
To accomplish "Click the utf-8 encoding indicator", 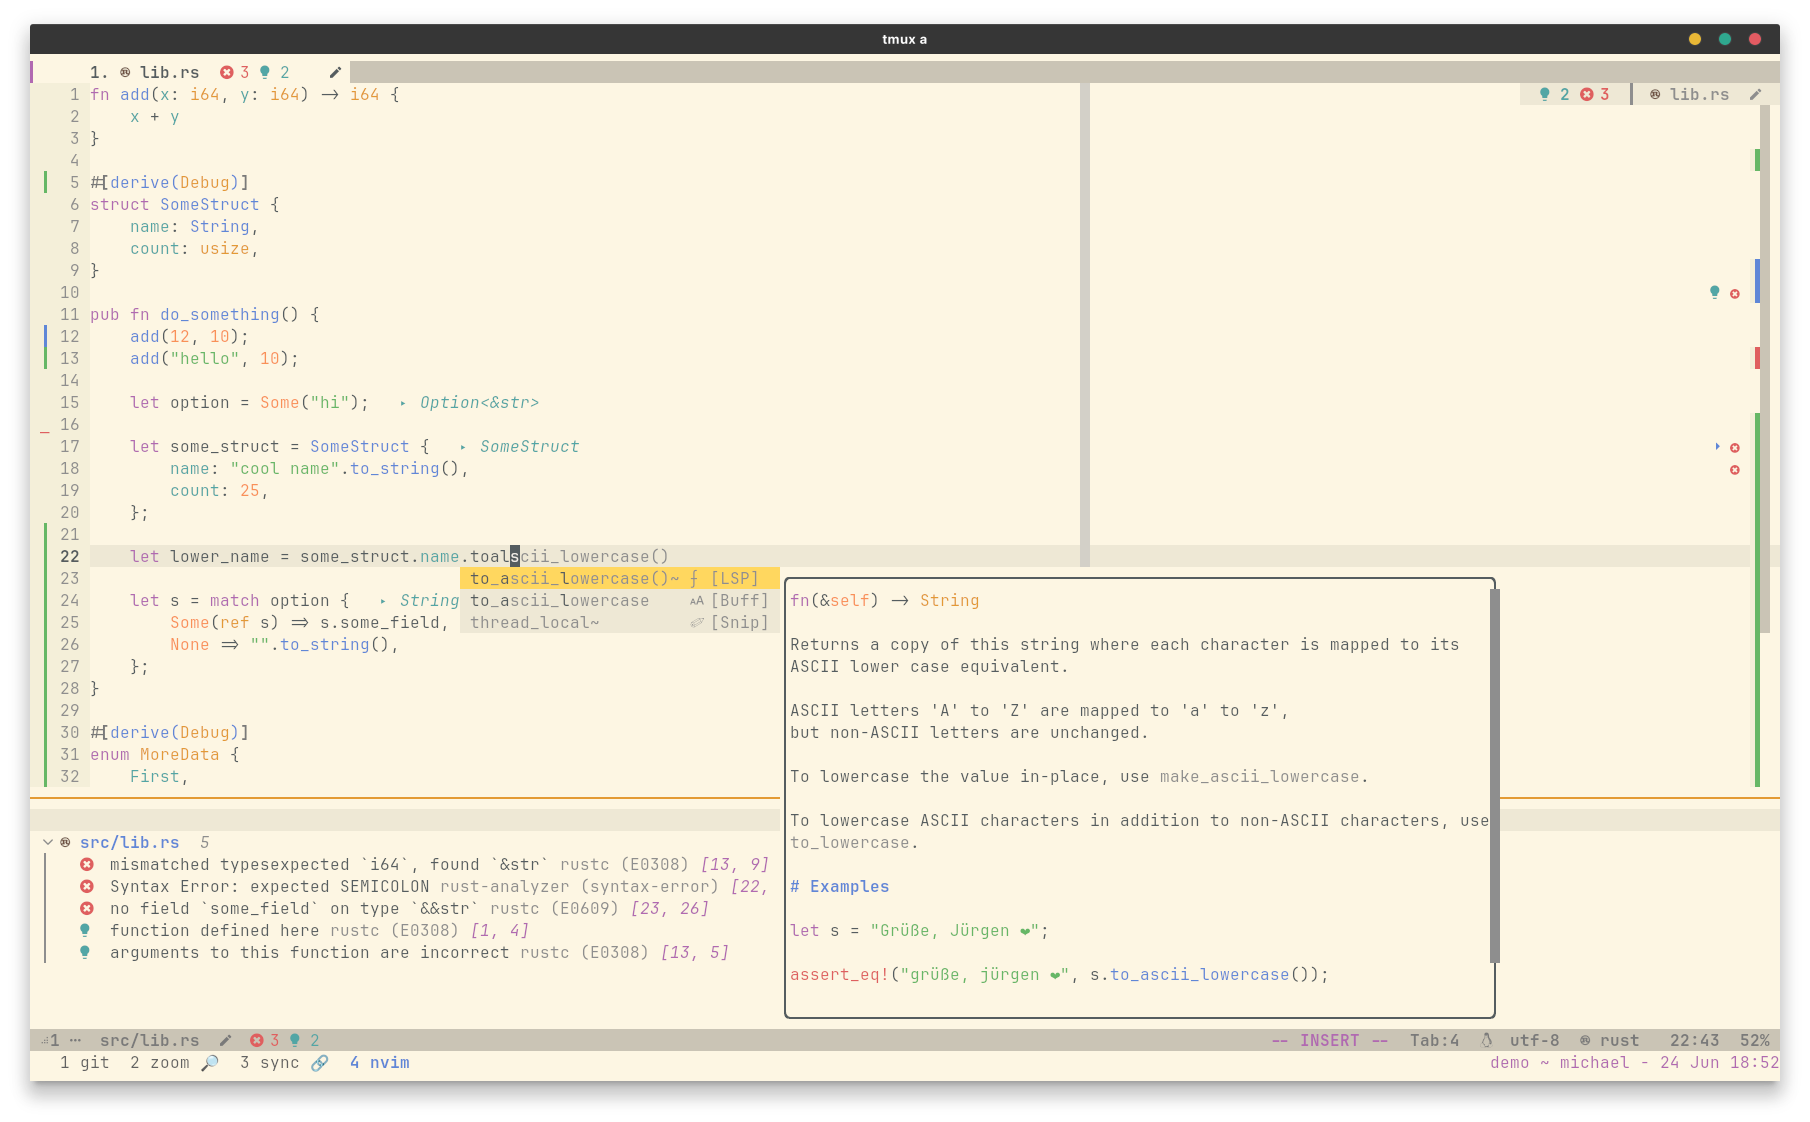I will click(1534, 1040).
